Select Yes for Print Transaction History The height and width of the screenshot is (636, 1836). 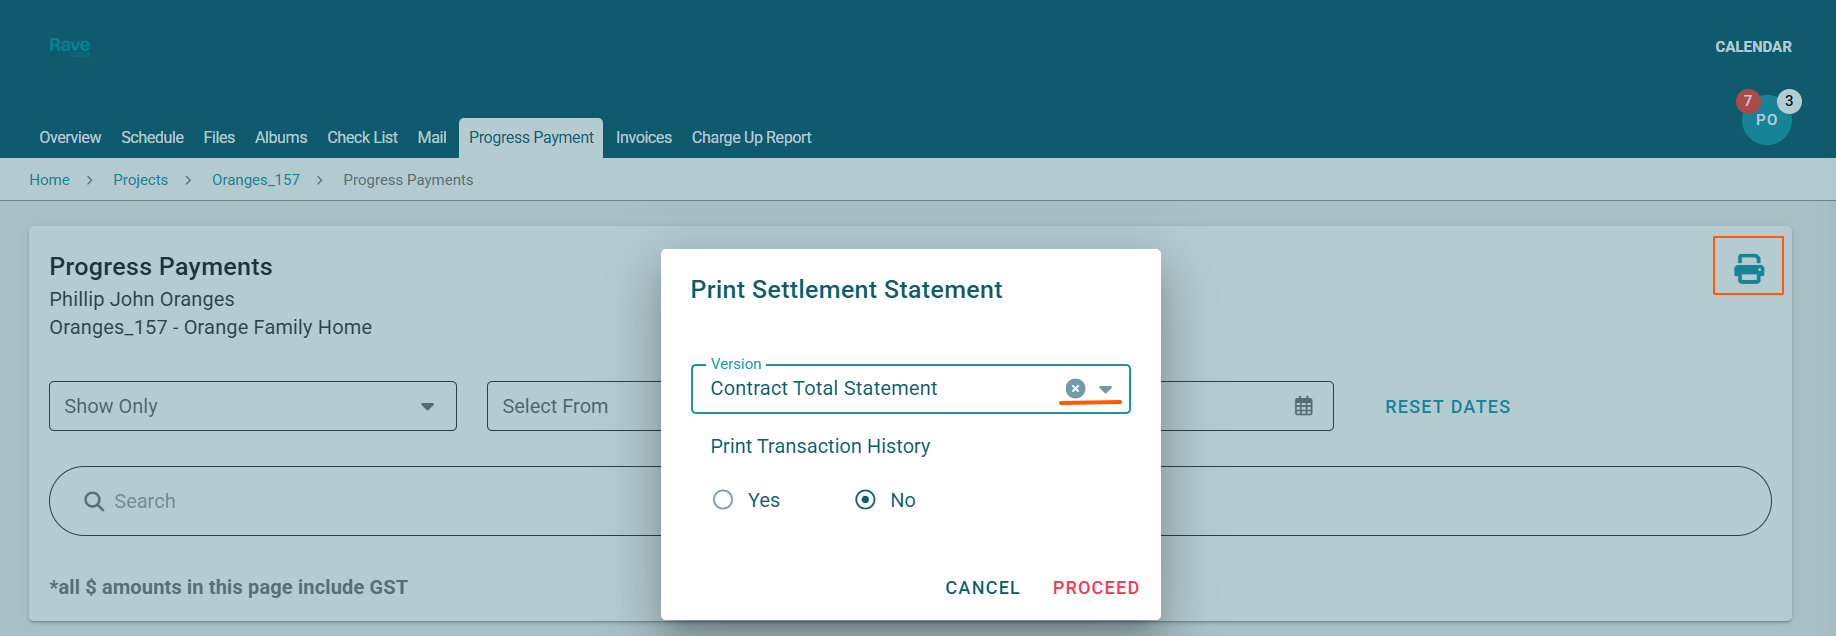tap(723, 500)
